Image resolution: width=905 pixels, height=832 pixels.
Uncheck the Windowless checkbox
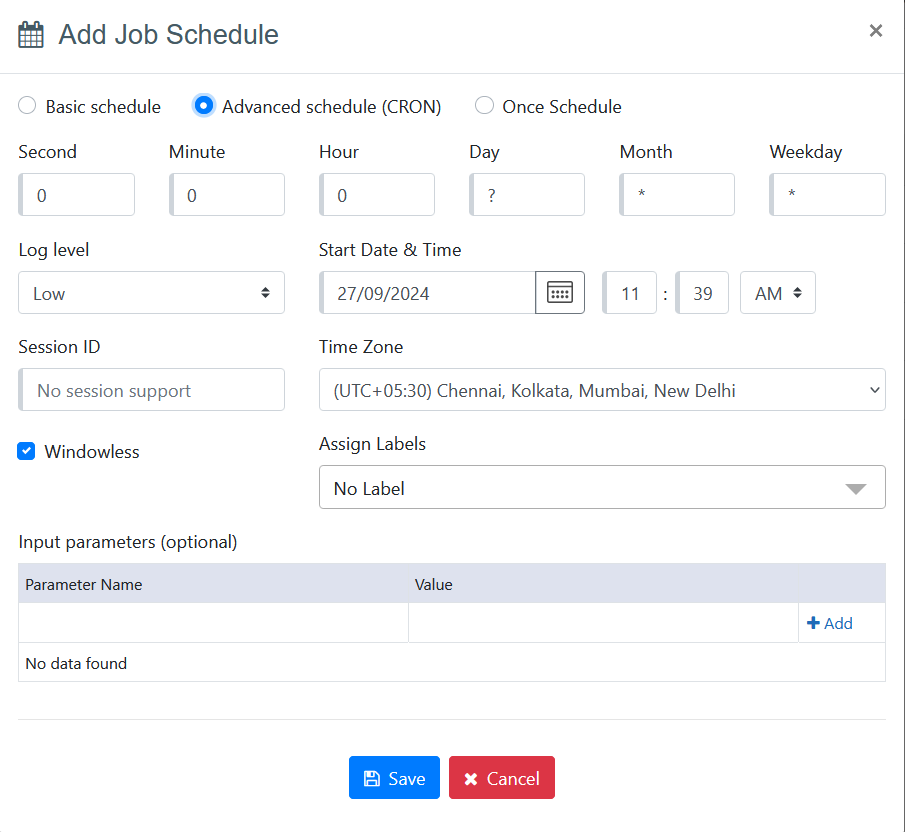click(27, 452)
